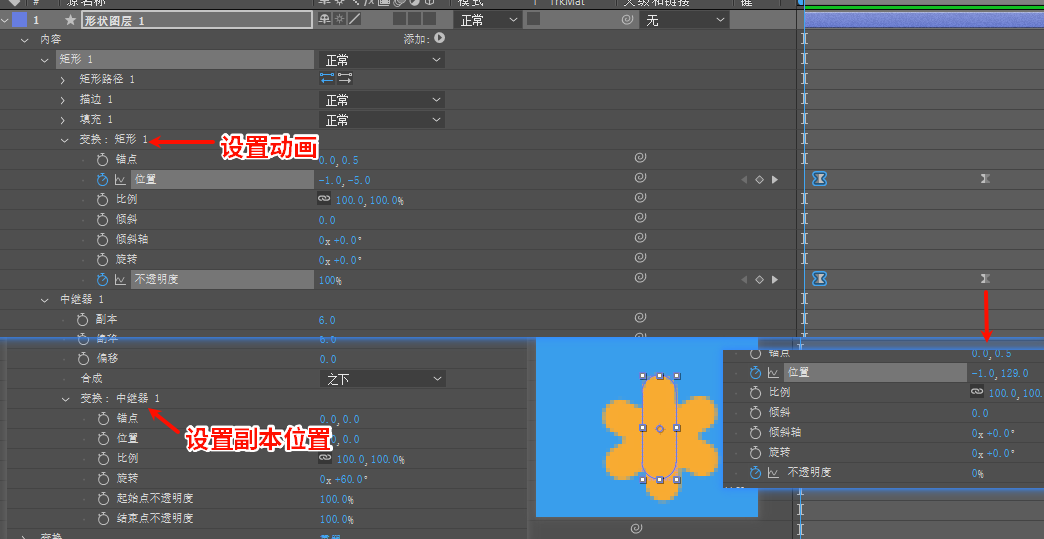1044x539 pixels.
Task: Collapse 变换: 中继器 1
Action: (x=65, y=399)
